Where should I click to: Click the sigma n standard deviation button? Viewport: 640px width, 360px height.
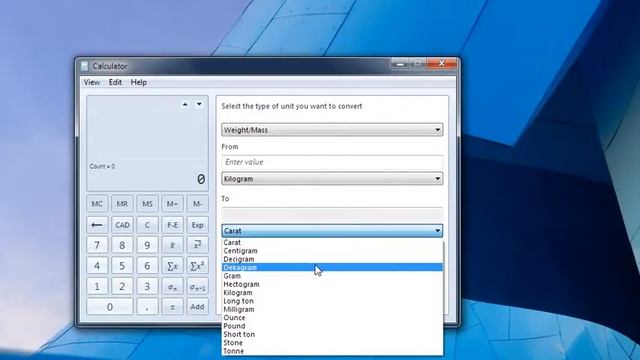(x=172, y=286)
